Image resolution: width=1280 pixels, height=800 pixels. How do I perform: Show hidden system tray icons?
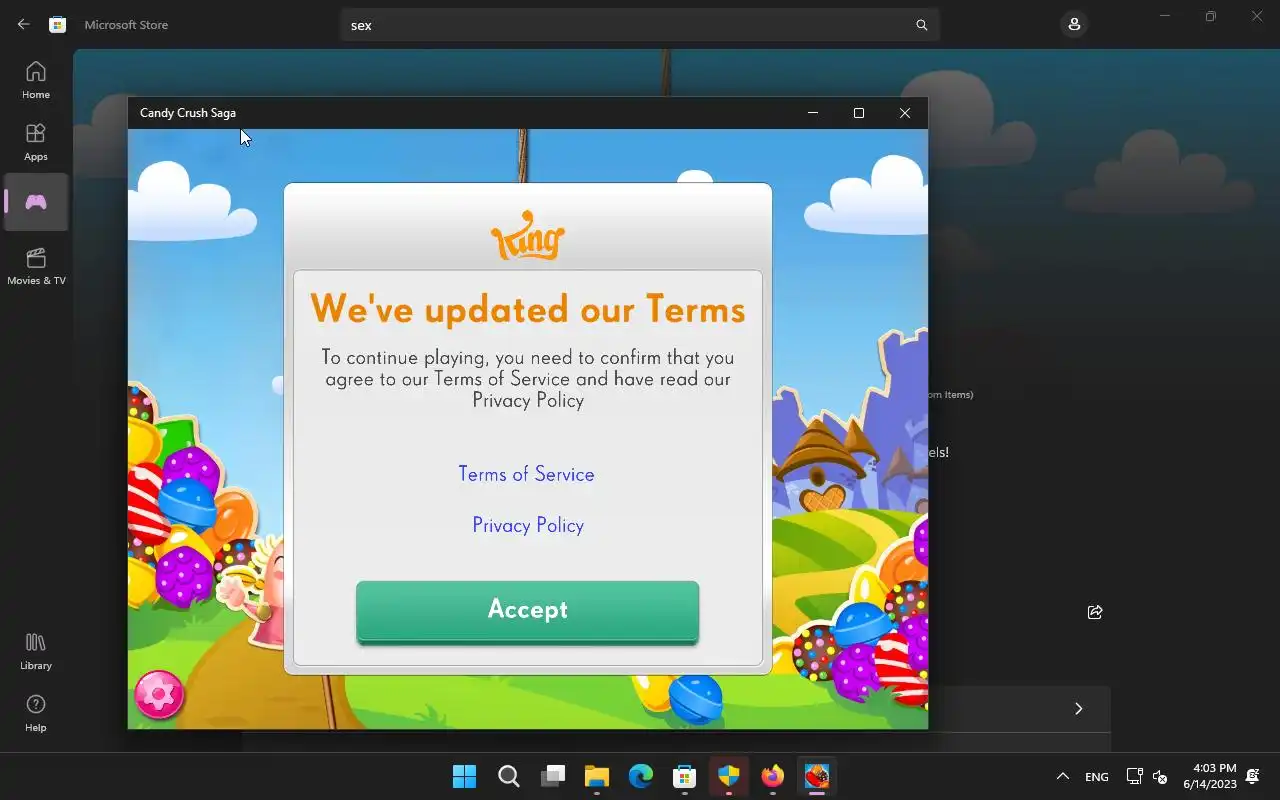[x=1062, y=776]
